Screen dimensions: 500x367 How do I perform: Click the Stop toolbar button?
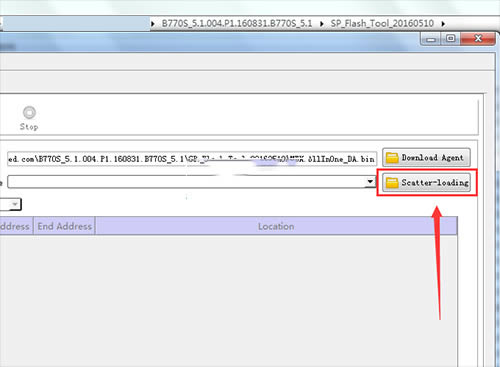click(29, 118)
